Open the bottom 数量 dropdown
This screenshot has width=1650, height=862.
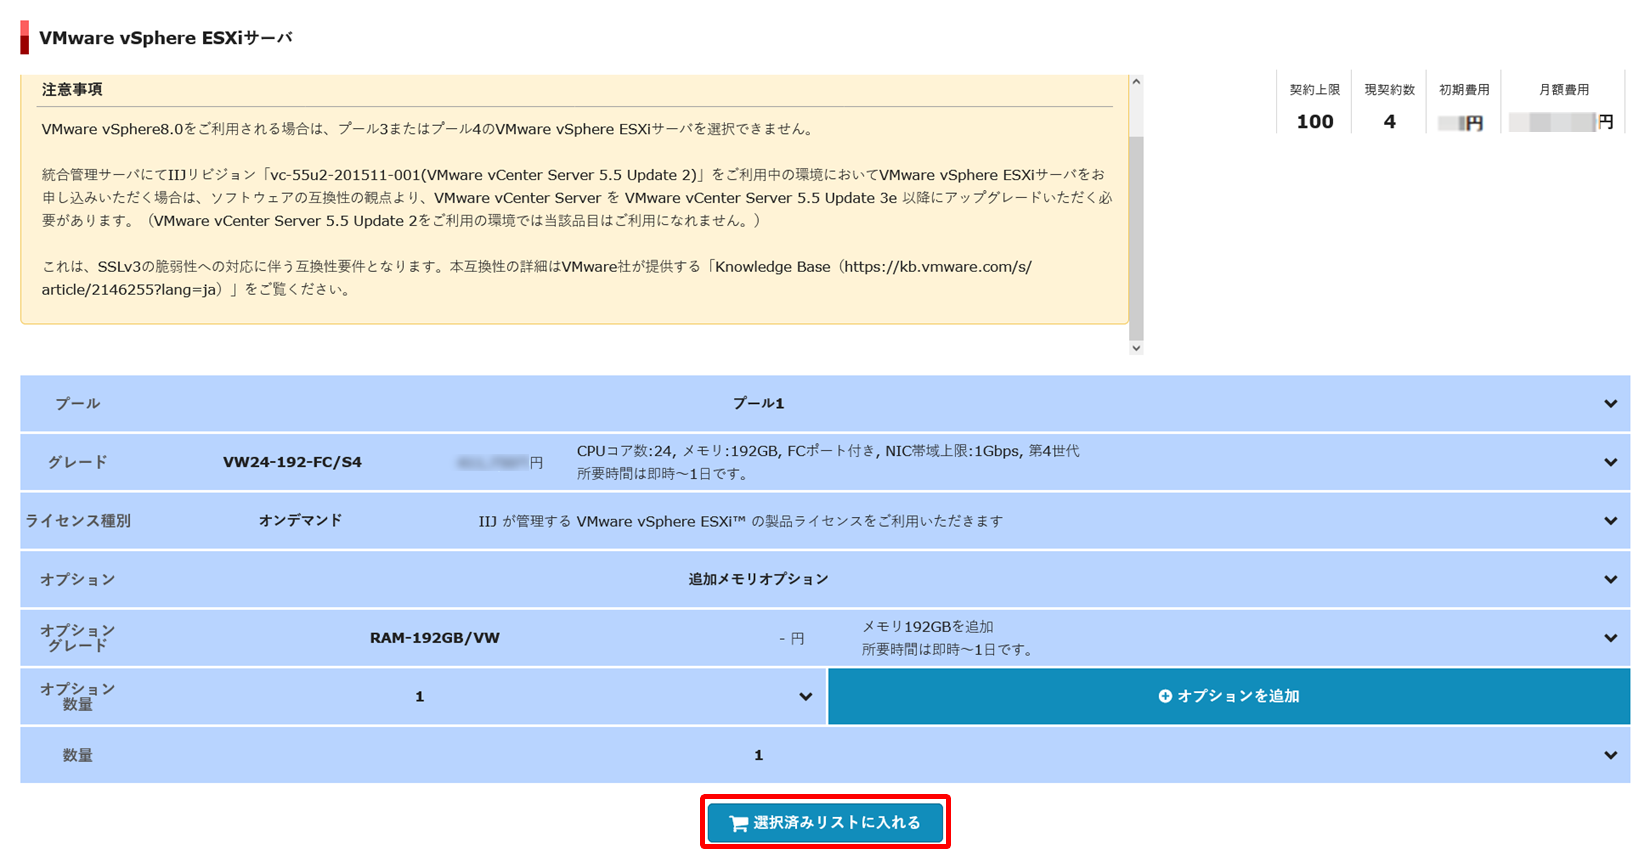coord(825,755)
